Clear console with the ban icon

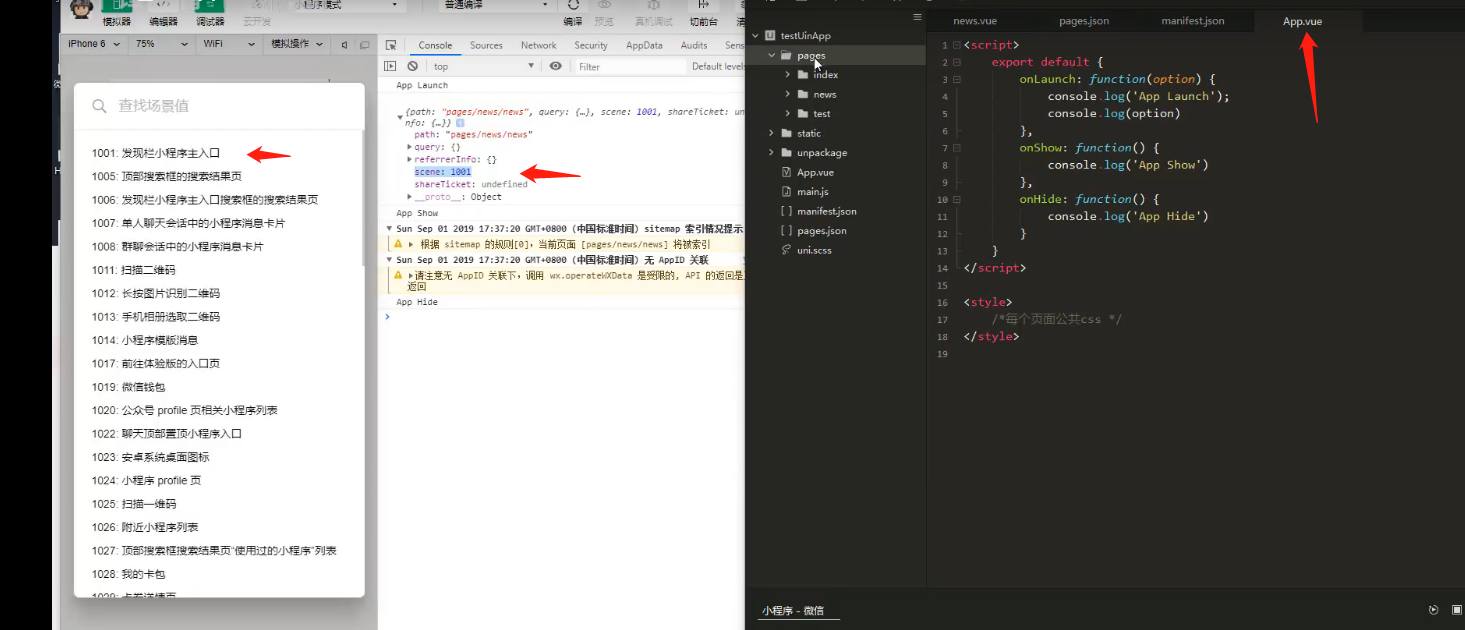click(x=412, y=66)
